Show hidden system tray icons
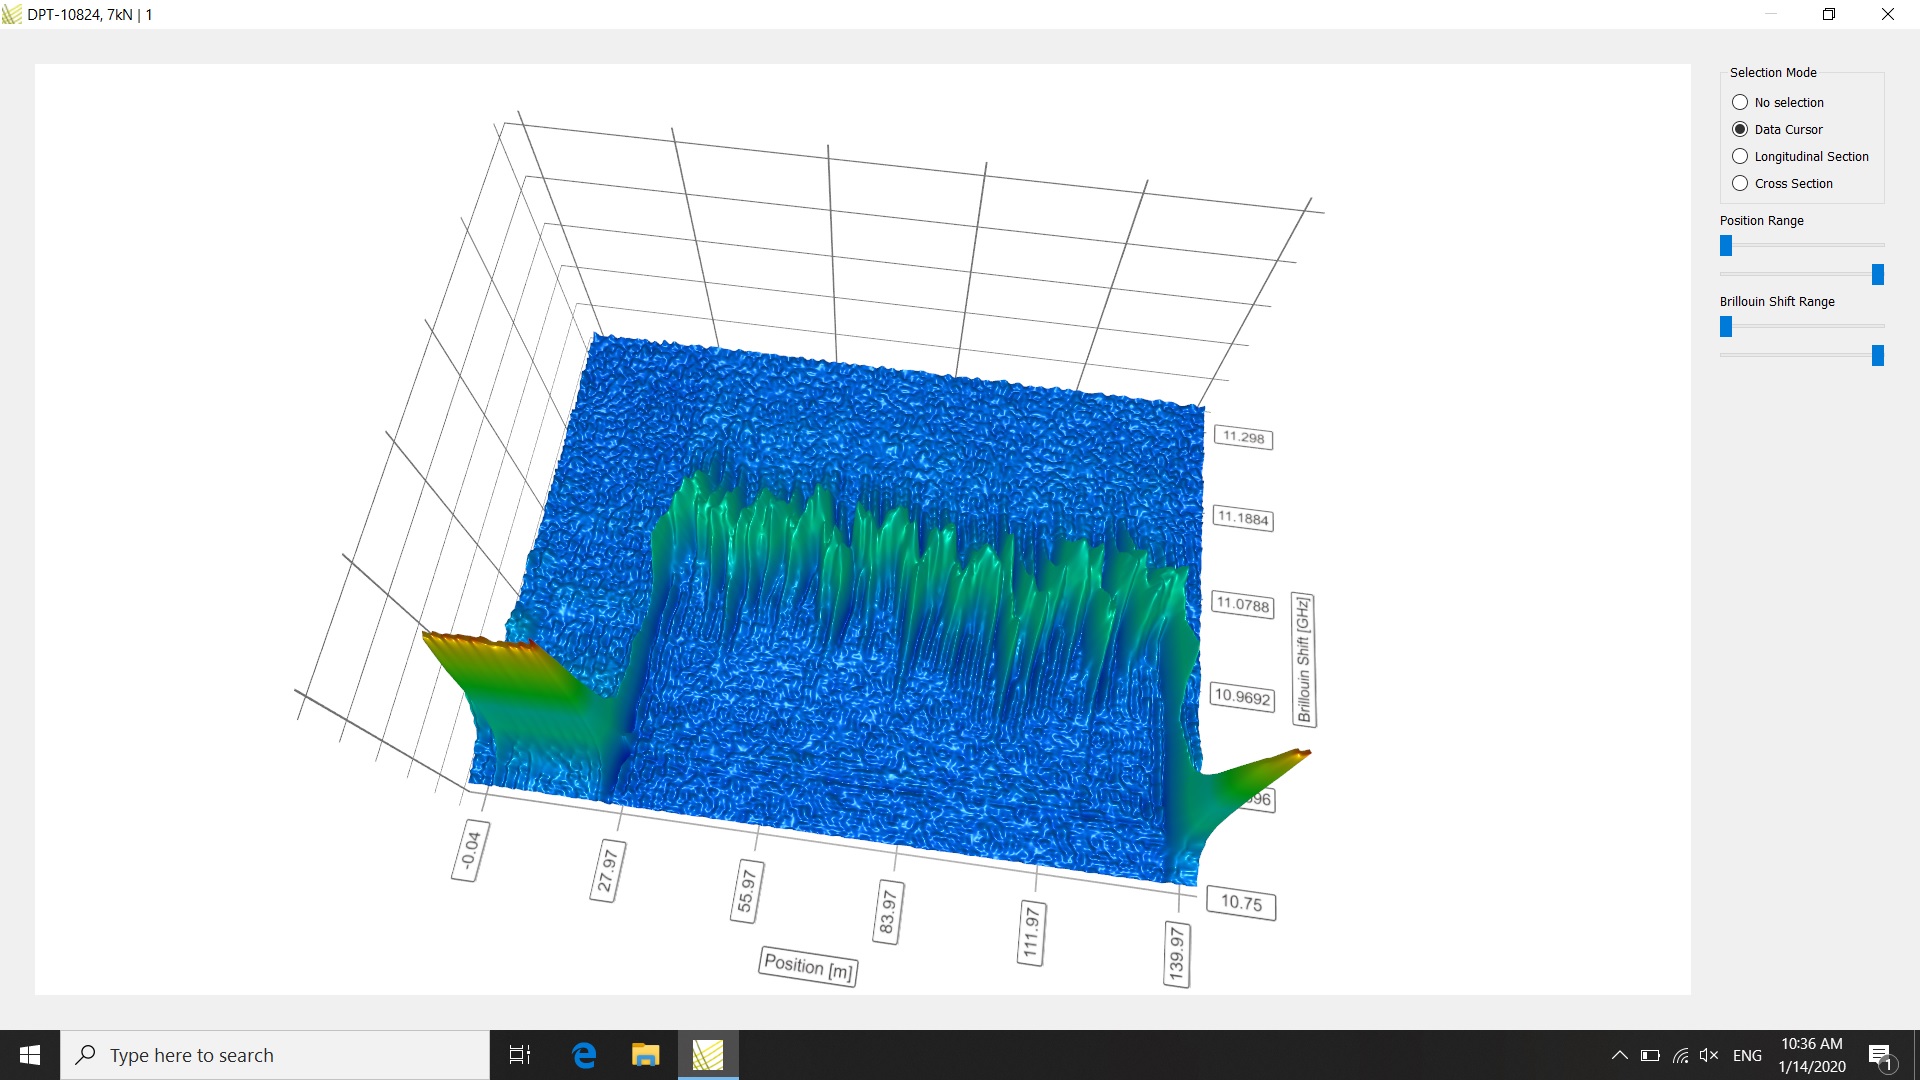The width and height of the screenshot is (1920, 1080). 1619,1055
